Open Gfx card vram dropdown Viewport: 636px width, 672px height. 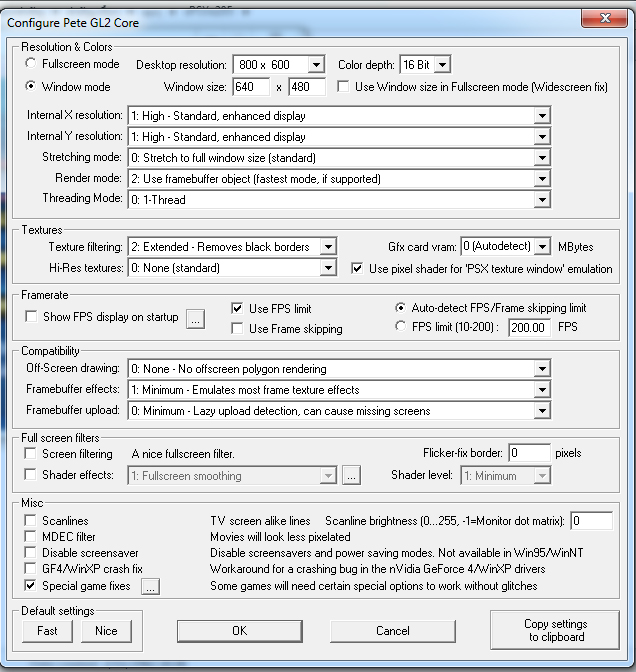click(x=506, y=246)
